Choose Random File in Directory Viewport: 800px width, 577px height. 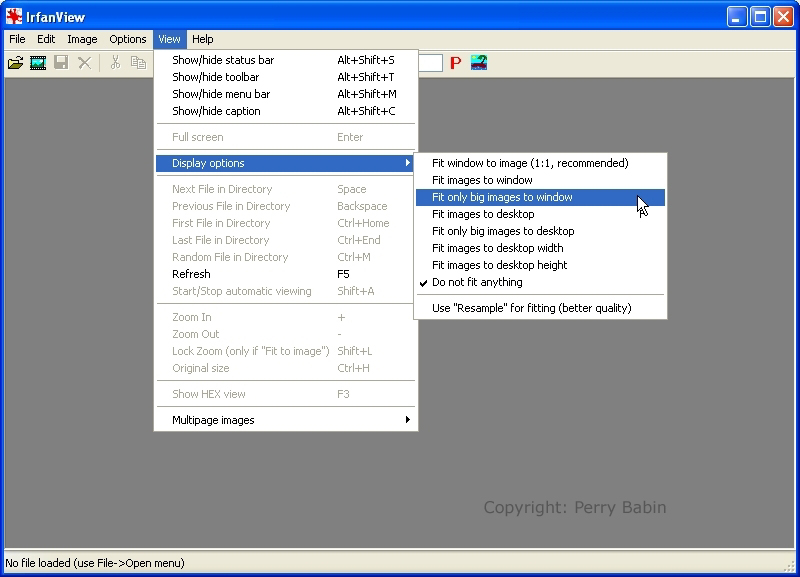coord(286,257)
